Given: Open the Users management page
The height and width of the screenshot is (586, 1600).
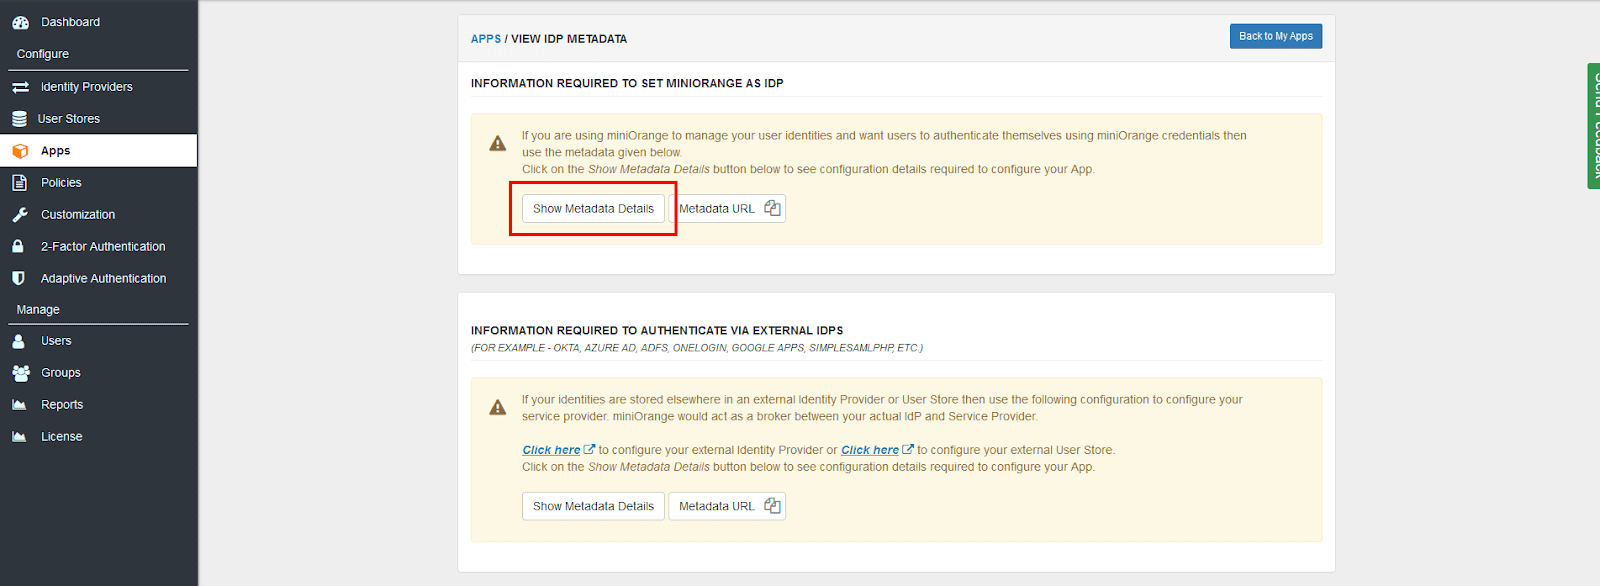Looking at the screenshot, I should [x=98, y=341].
